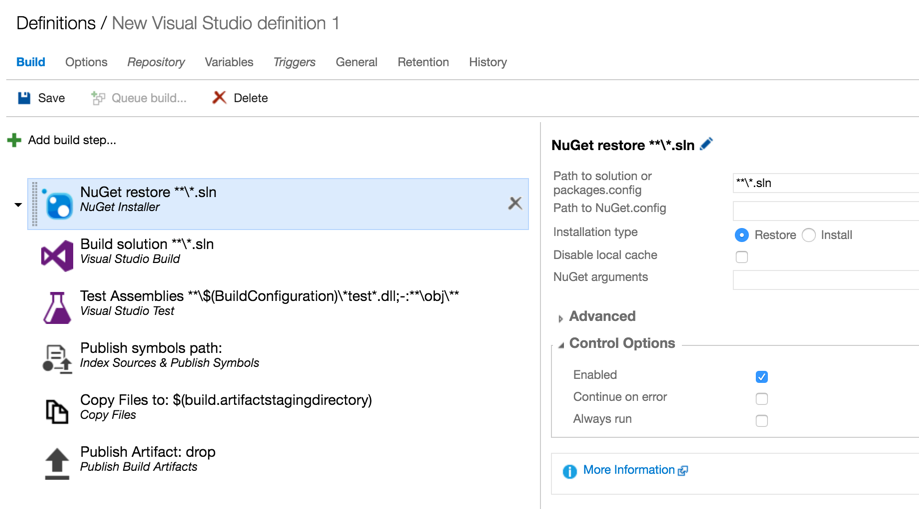Click the Copy Files step icon

pyautogui.click(x=57, y=411)
